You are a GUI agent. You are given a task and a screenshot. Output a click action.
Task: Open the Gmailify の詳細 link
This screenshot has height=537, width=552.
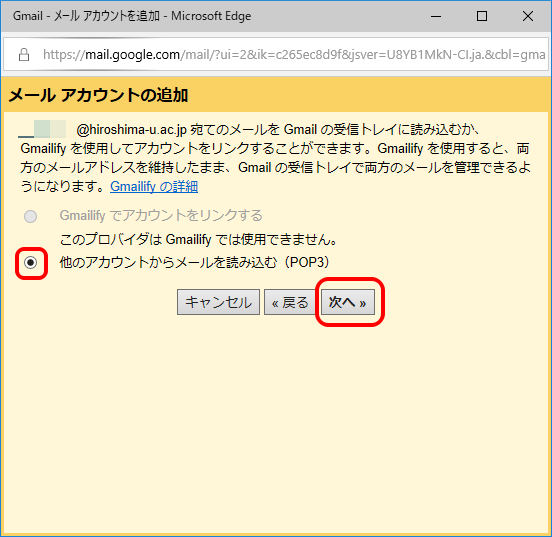click(x=154, y=186)
